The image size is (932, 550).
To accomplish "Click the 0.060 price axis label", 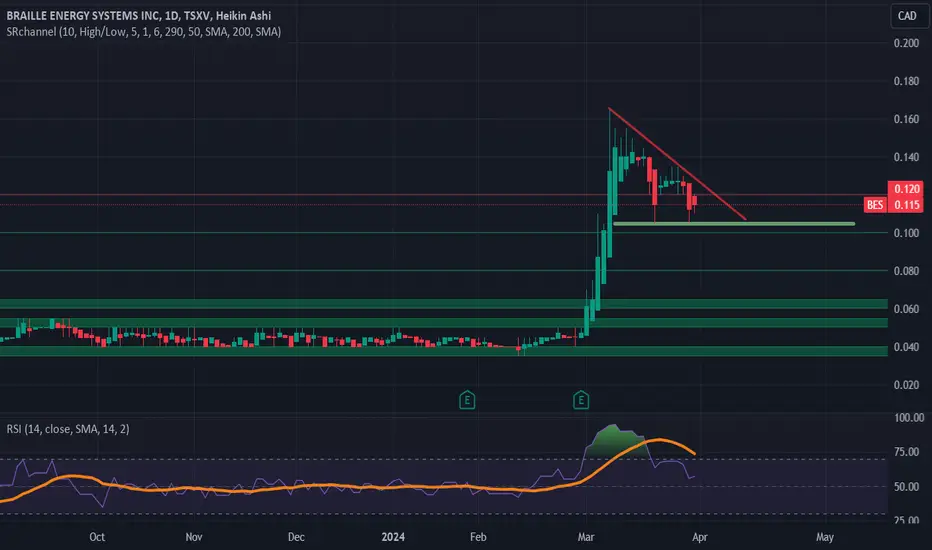I will coord(906,309).
